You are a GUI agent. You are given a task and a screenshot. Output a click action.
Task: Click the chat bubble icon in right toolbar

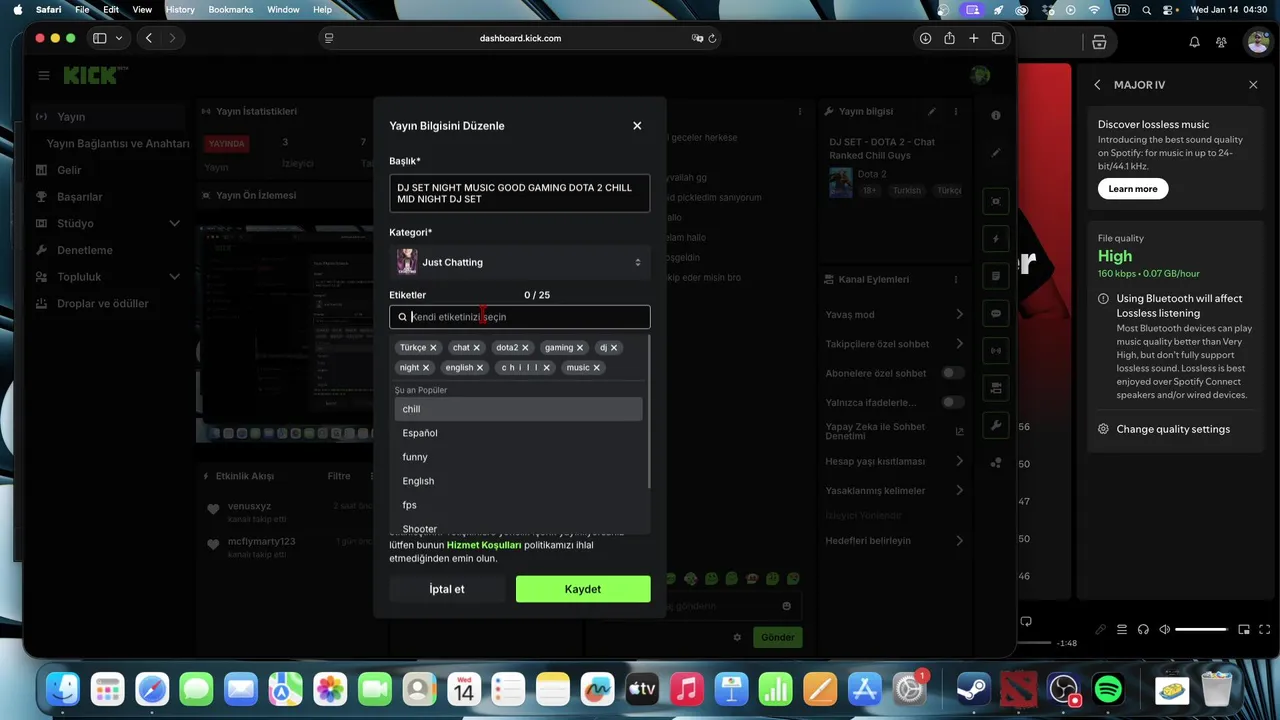[x=995, y=314]
